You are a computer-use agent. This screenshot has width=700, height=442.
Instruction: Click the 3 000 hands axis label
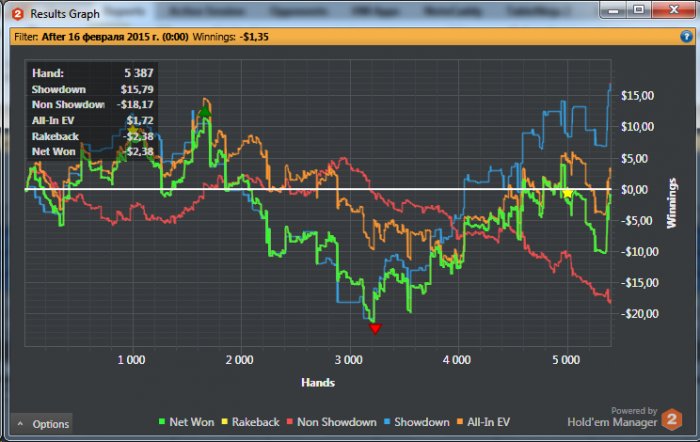(349, 360)
